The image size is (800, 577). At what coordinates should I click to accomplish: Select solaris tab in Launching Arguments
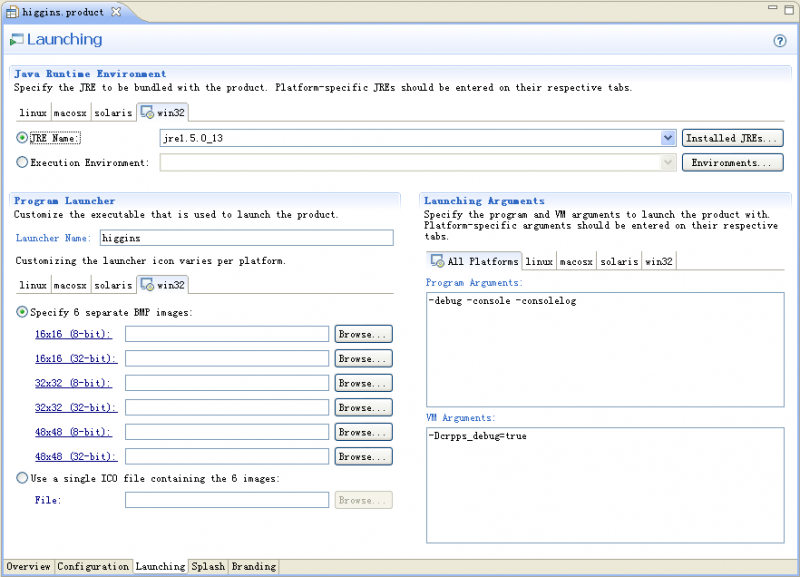coord(619,262)
